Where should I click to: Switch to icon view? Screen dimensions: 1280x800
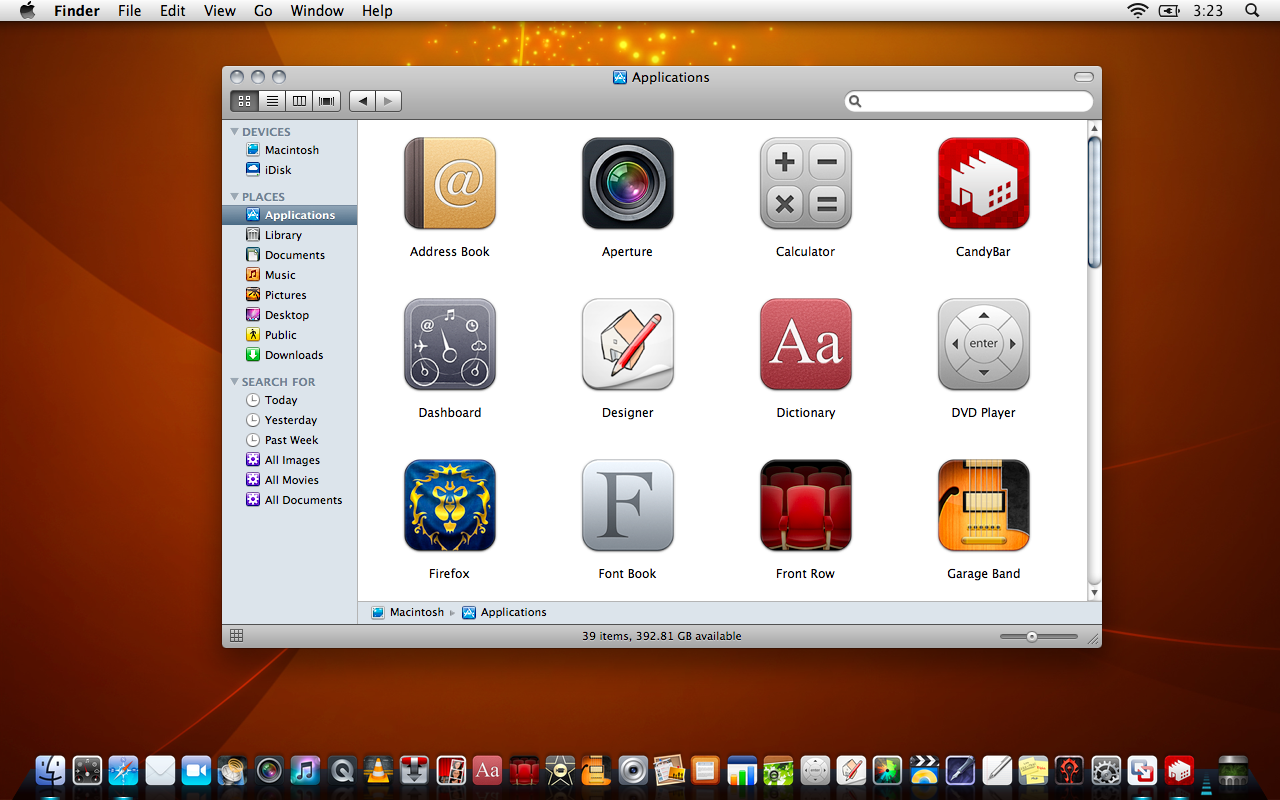[244, 100]
